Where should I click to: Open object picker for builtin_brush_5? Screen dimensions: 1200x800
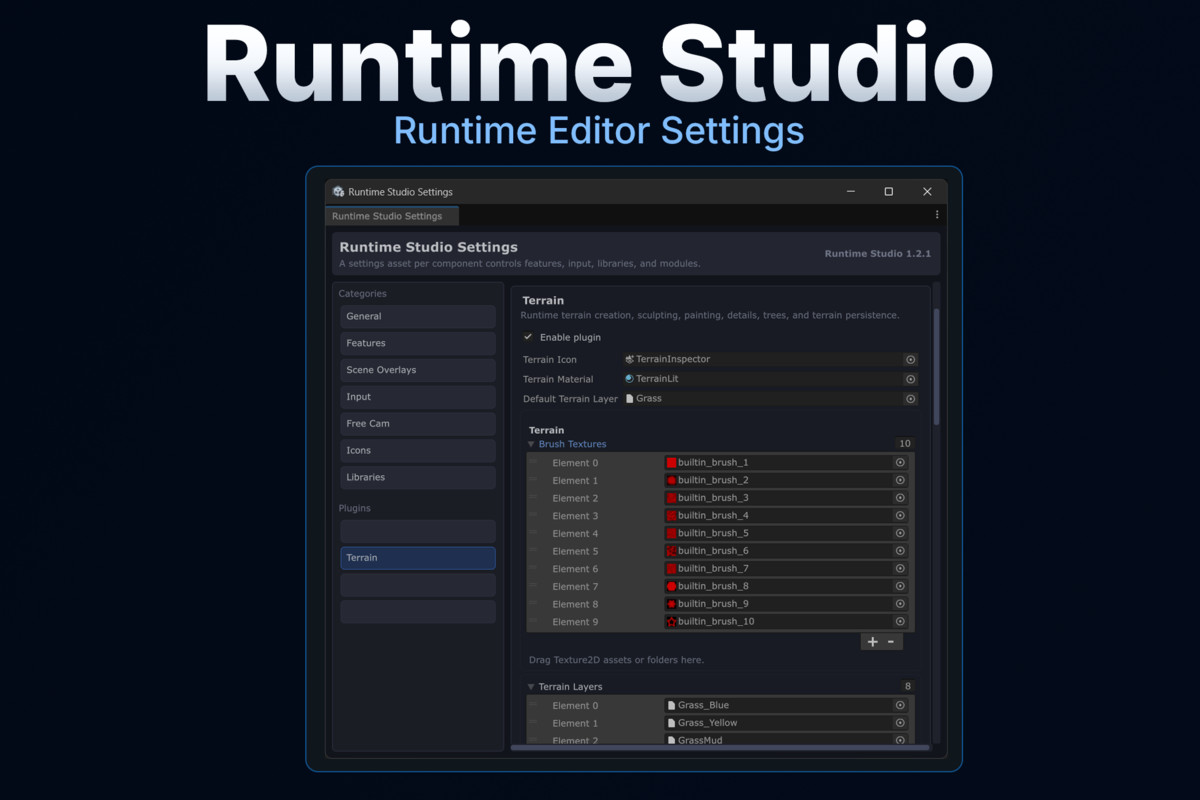[x=900, y=533]
